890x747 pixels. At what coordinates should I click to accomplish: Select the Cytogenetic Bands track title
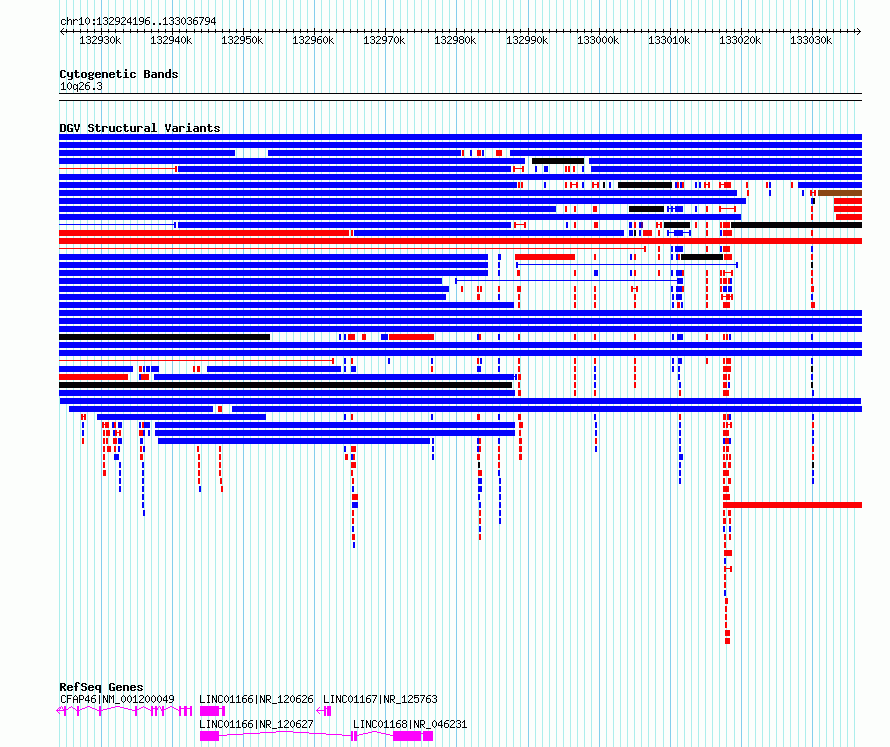119,74
